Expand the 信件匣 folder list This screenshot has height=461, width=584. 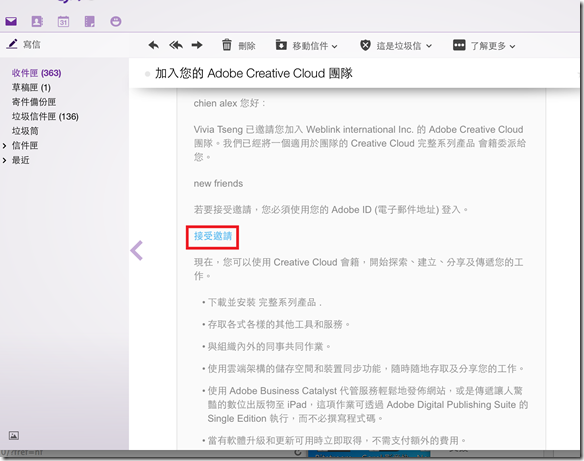[x=4, y=146]
